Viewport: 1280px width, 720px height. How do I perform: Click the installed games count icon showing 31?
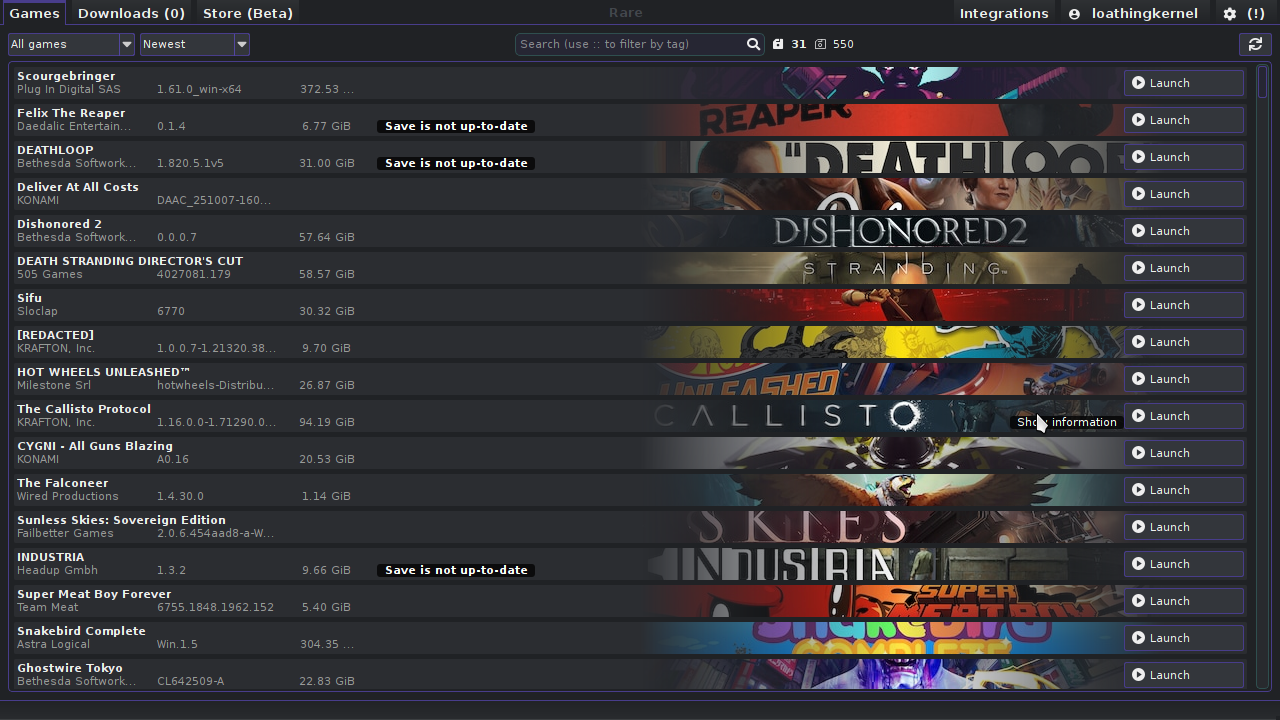coord(778,44)
